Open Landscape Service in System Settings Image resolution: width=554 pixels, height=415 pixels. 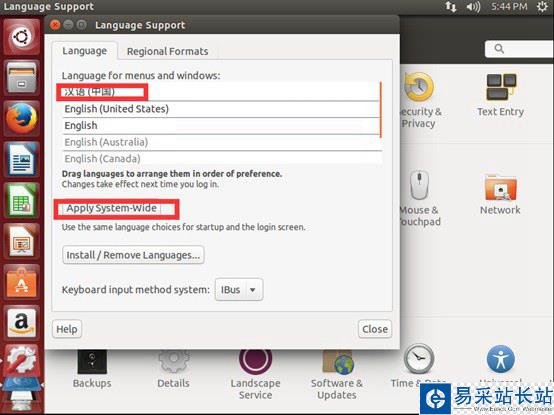[255, 374]
